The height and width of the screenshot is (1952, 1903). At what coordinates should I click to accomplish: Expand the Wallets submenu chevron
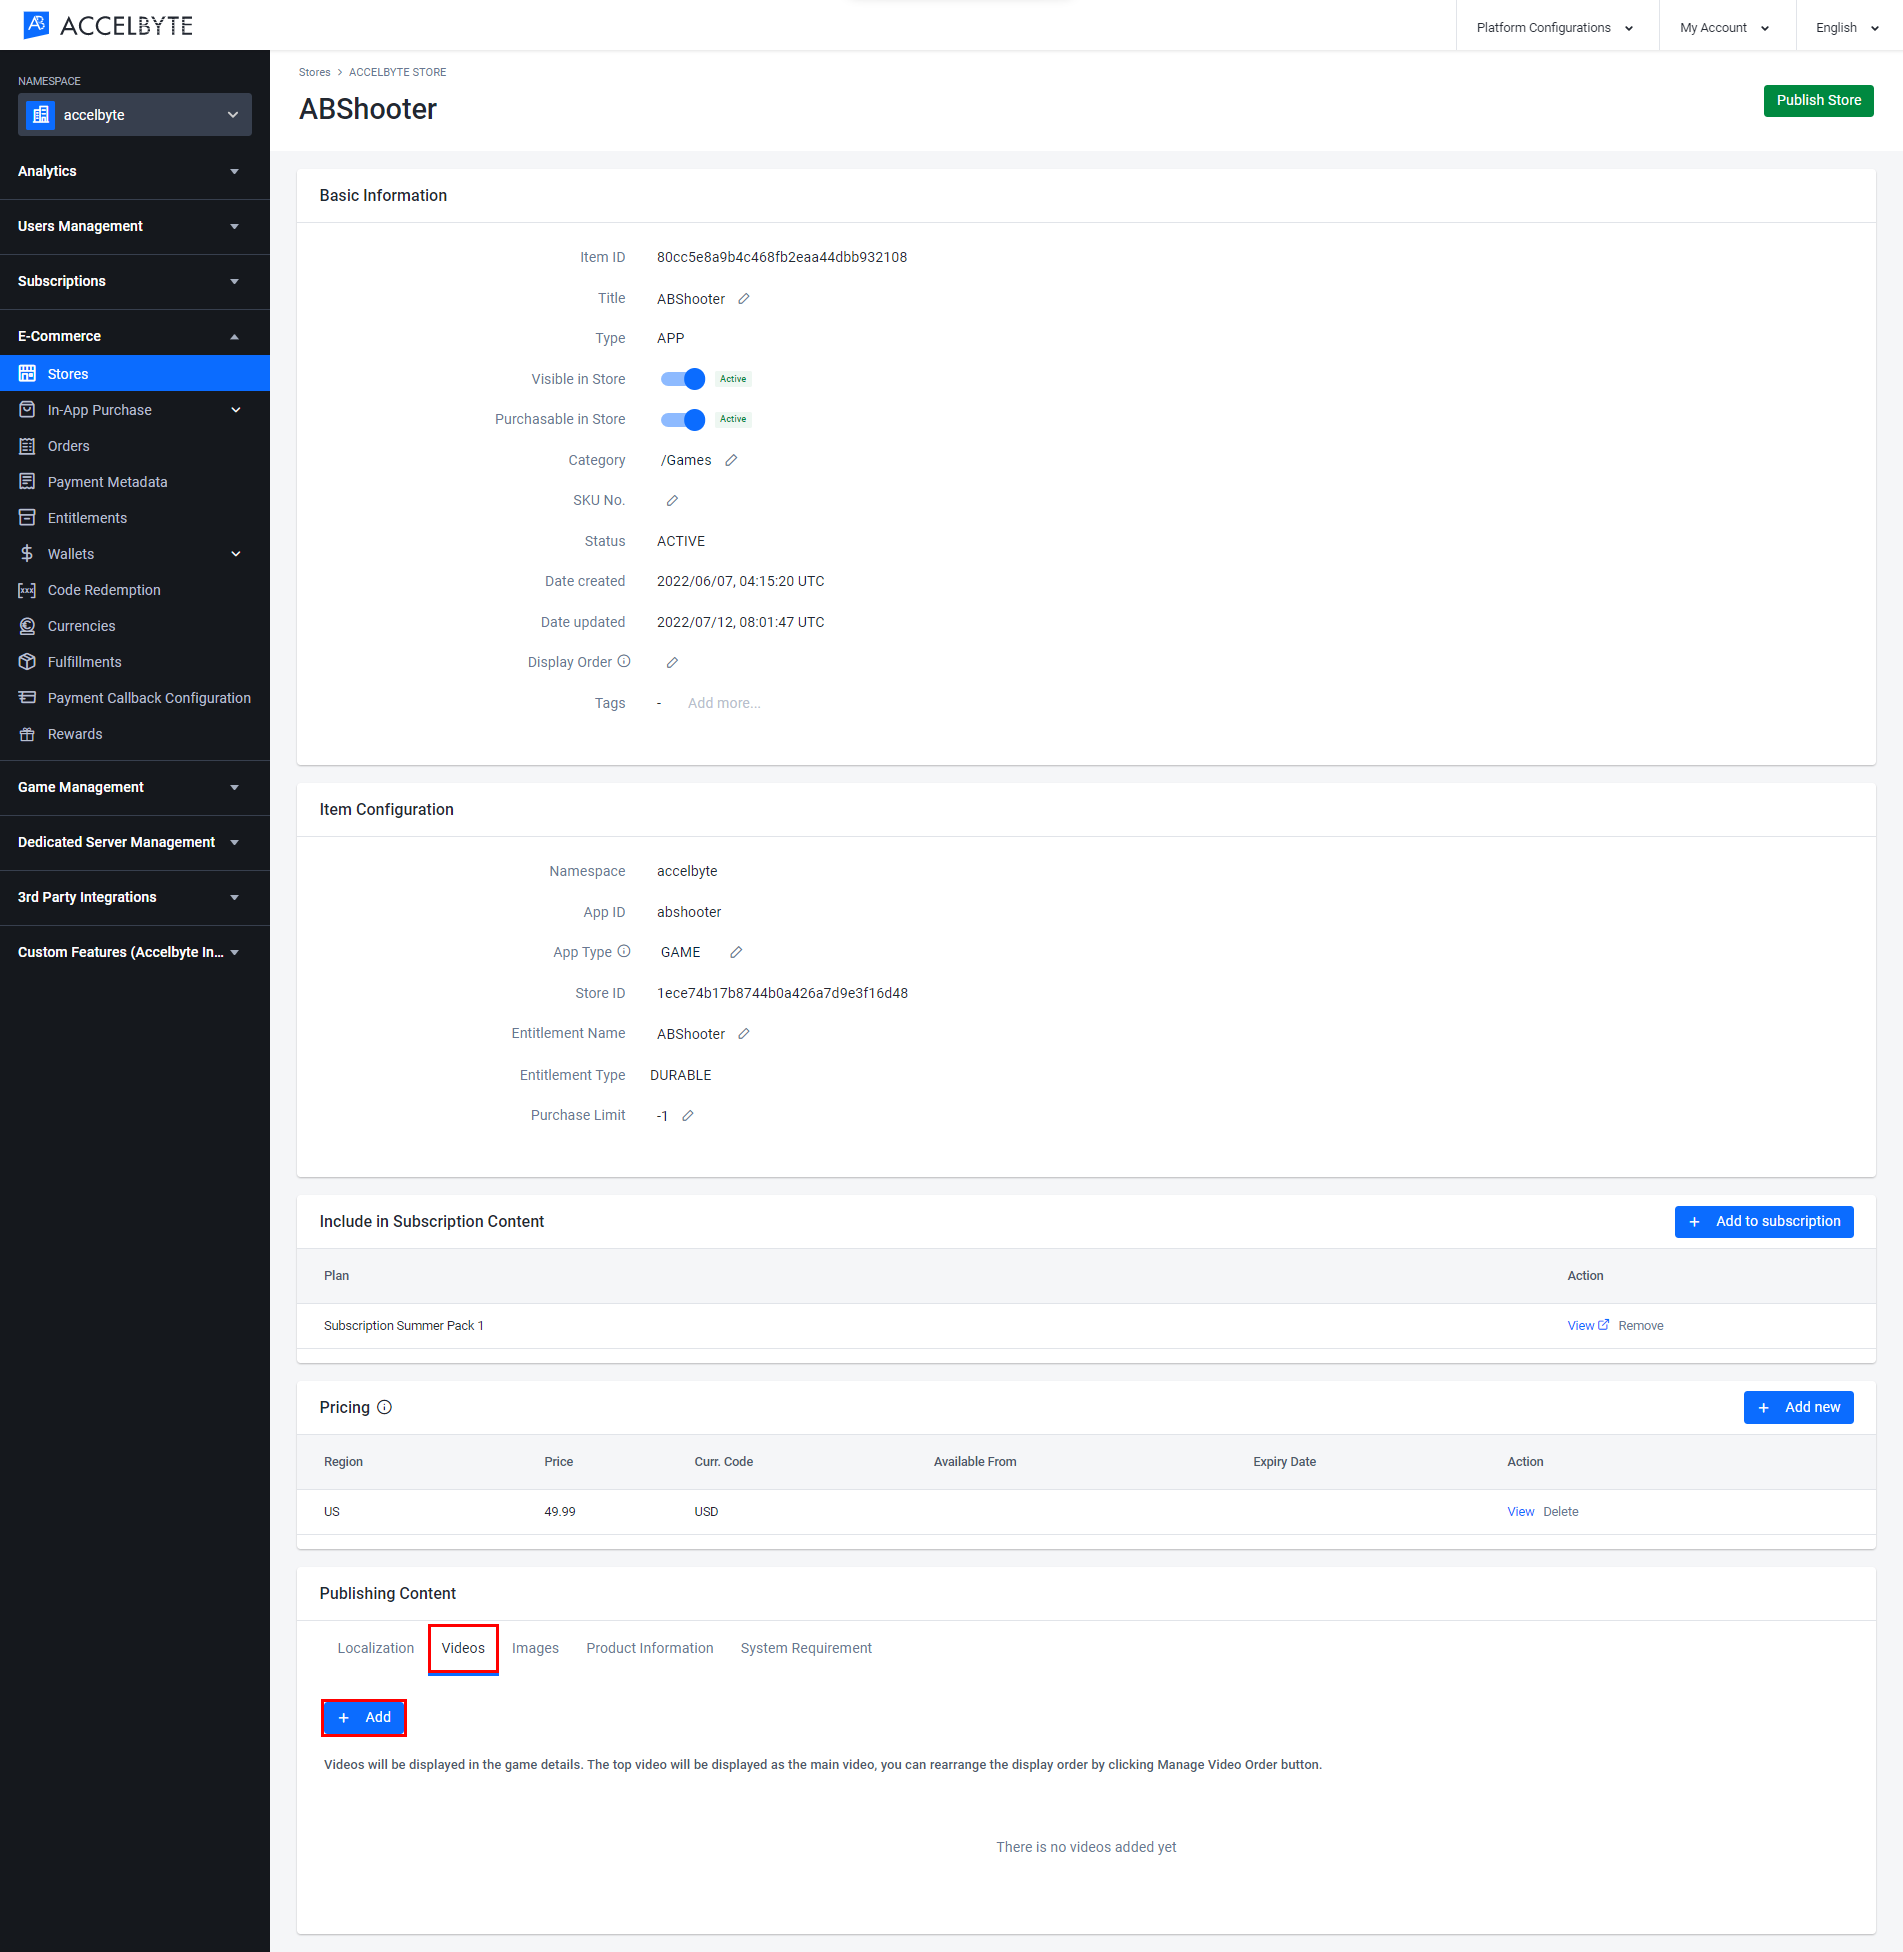[x=236, y=554]
